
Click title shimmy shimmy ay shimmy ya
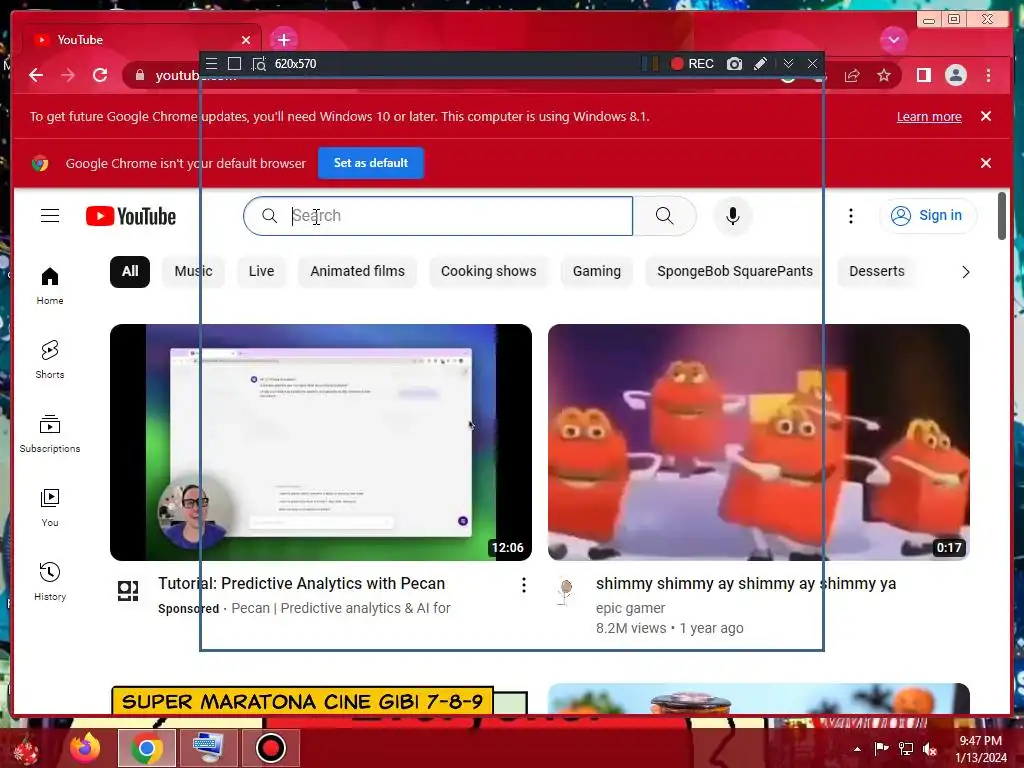[746, 583]
